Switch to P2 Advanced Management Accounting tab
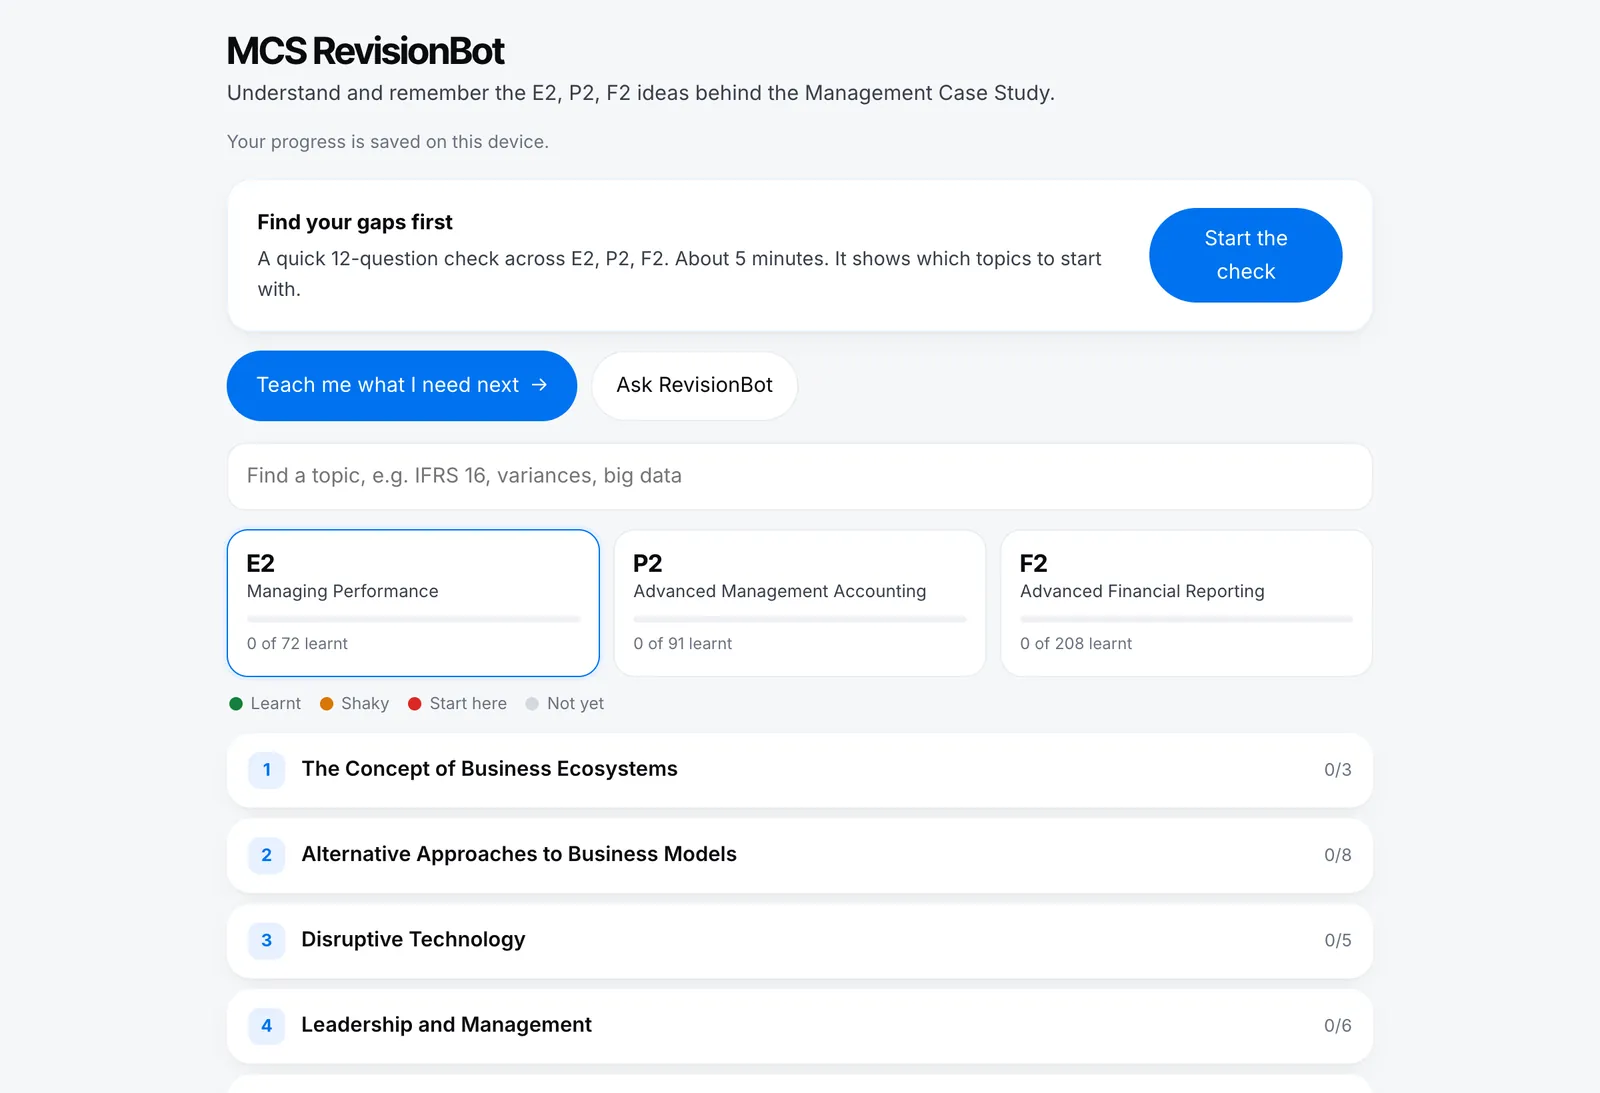The height and width of the screenshot is (1093, 1600). [x=799, y=603]
